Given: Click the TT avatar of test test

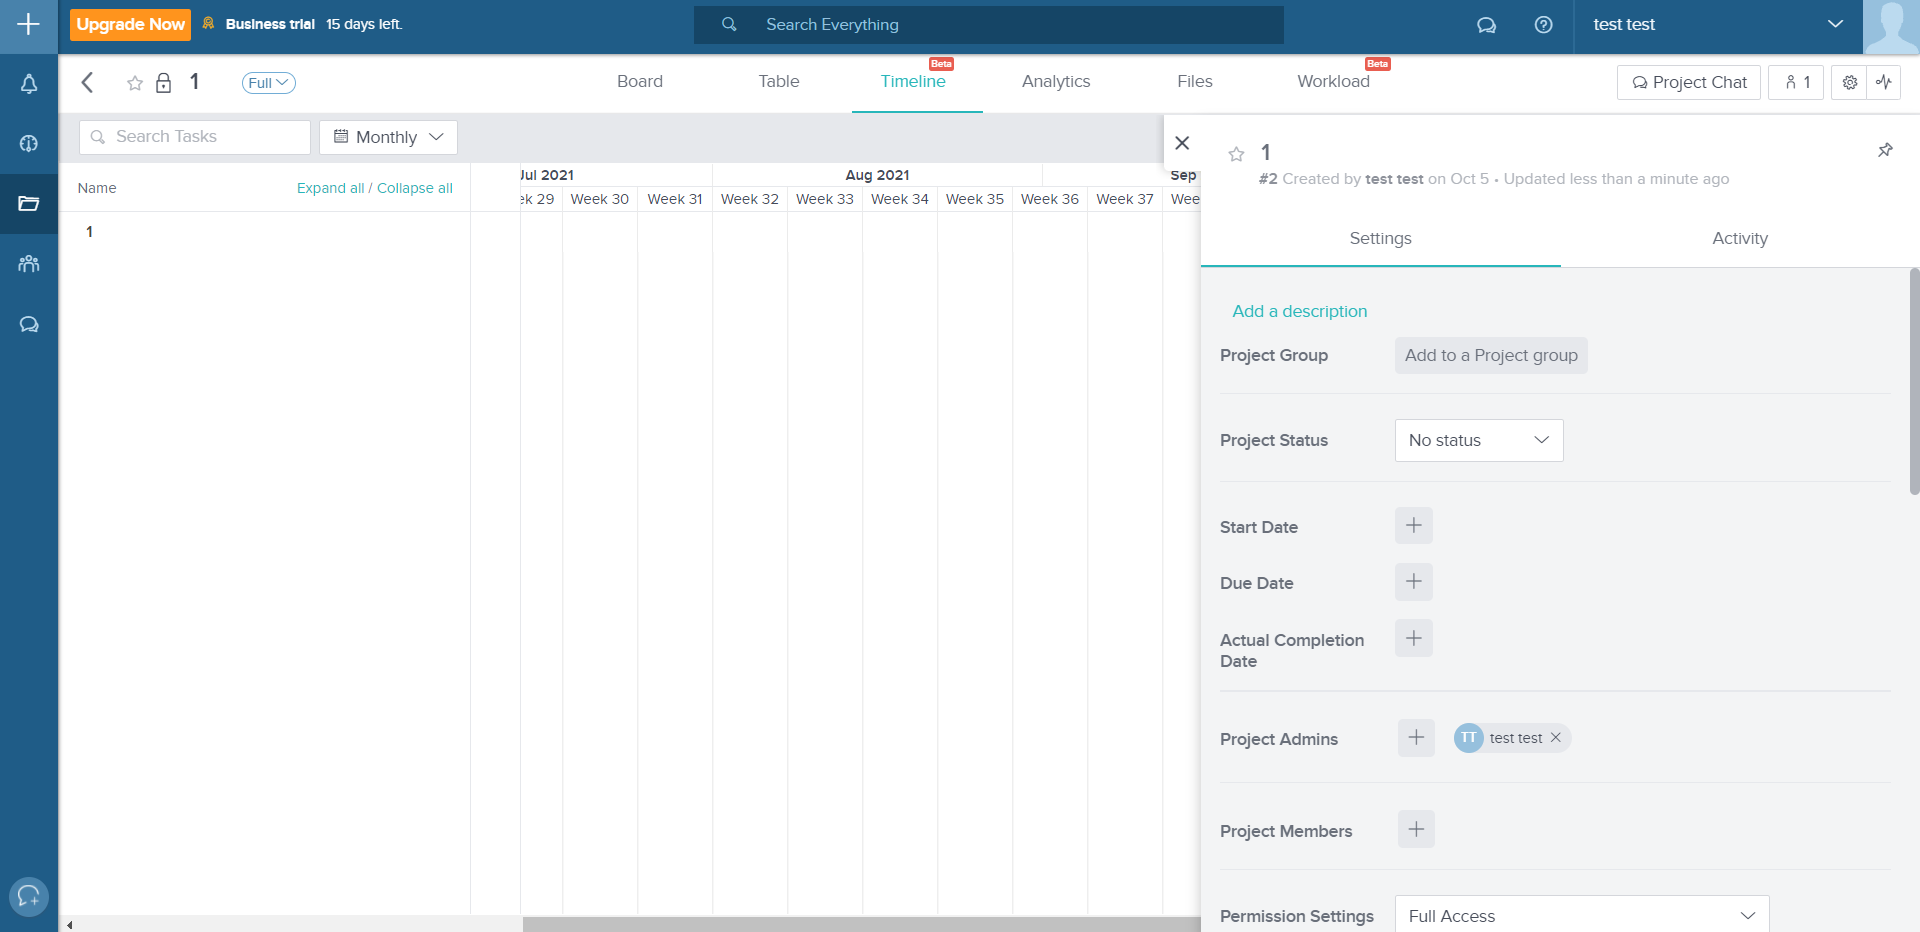Looking at the screenshot, I should [x=1468, y=738].
